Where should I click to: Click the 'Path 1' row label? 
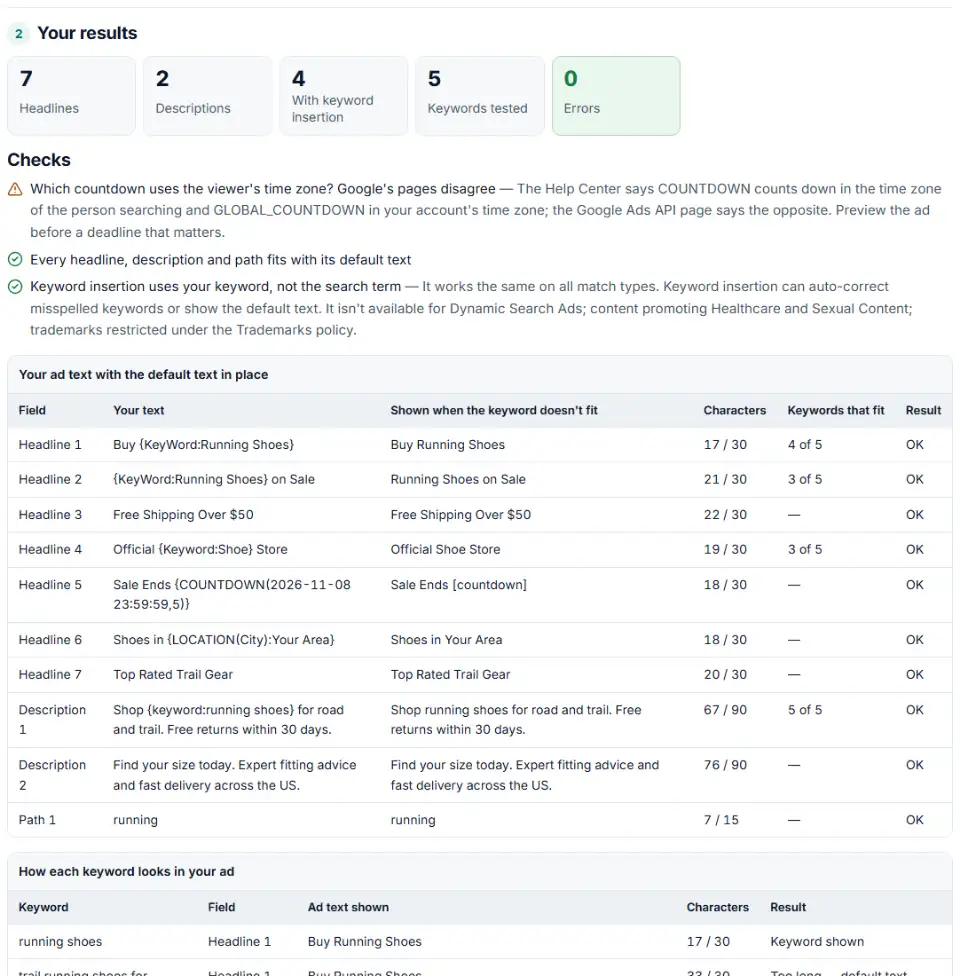click(x=37, y=820)
